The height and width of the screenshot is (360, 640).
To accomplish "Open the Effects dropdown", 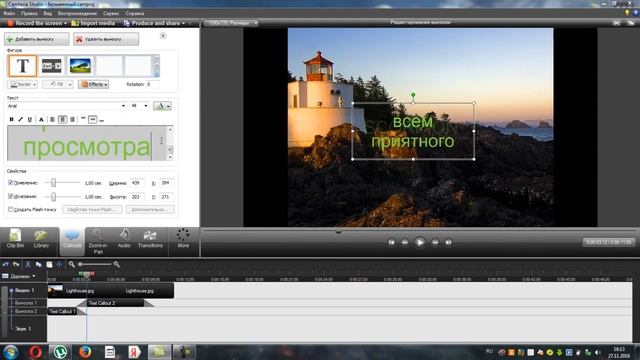I will tap(93, 84).
